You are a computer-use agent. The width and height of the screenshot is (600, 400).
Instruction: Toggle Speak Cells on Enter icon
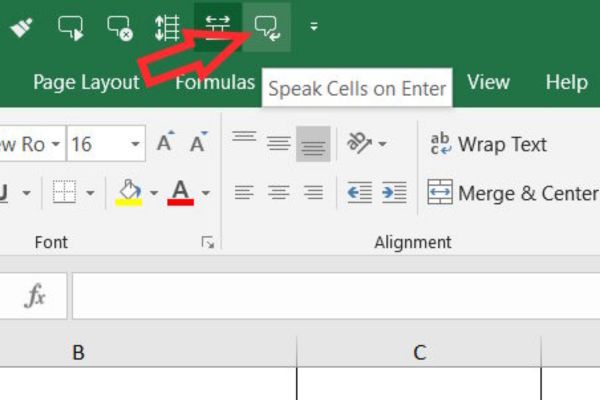point(267,27)
